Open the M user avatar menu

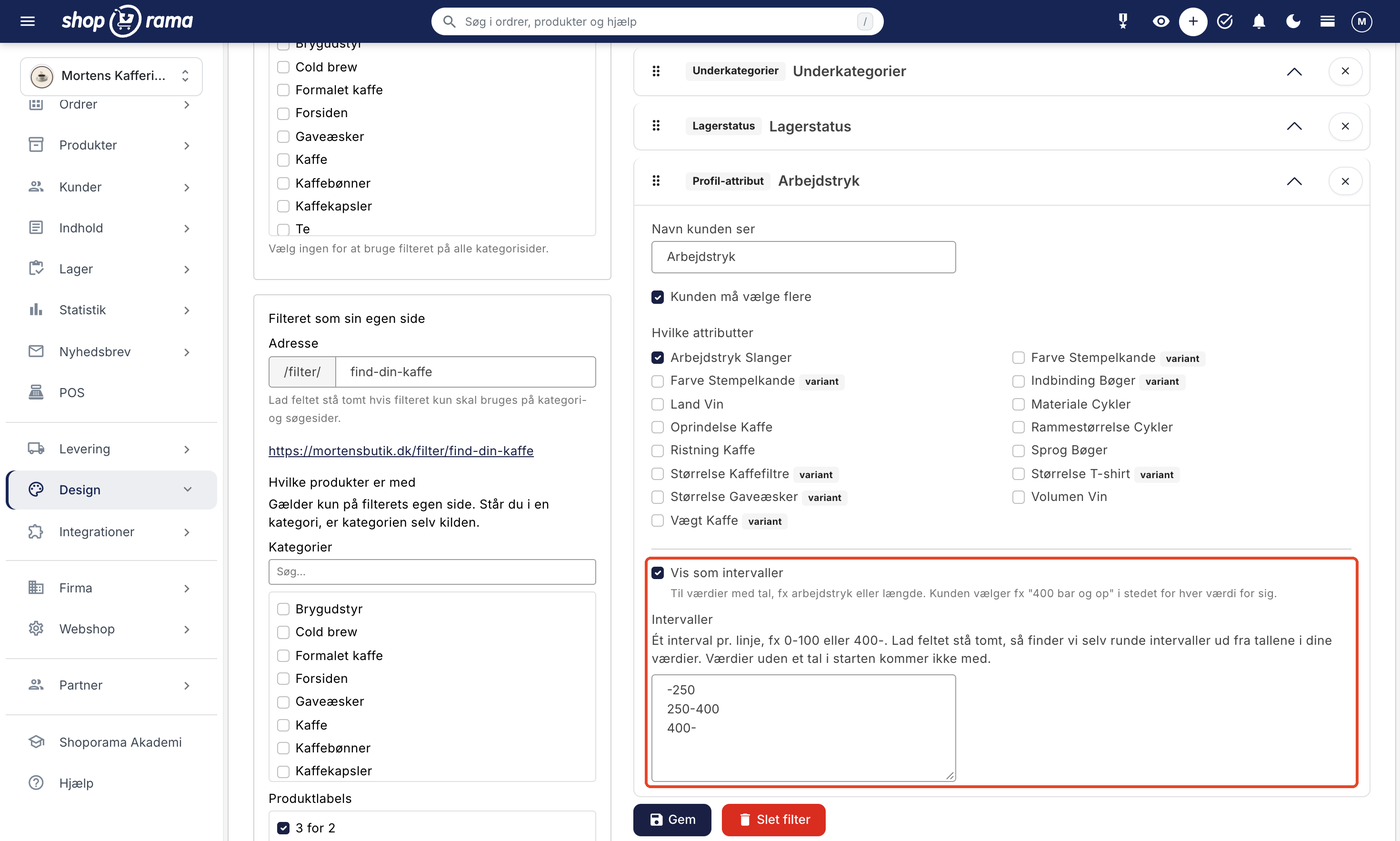coord(1361,21)
